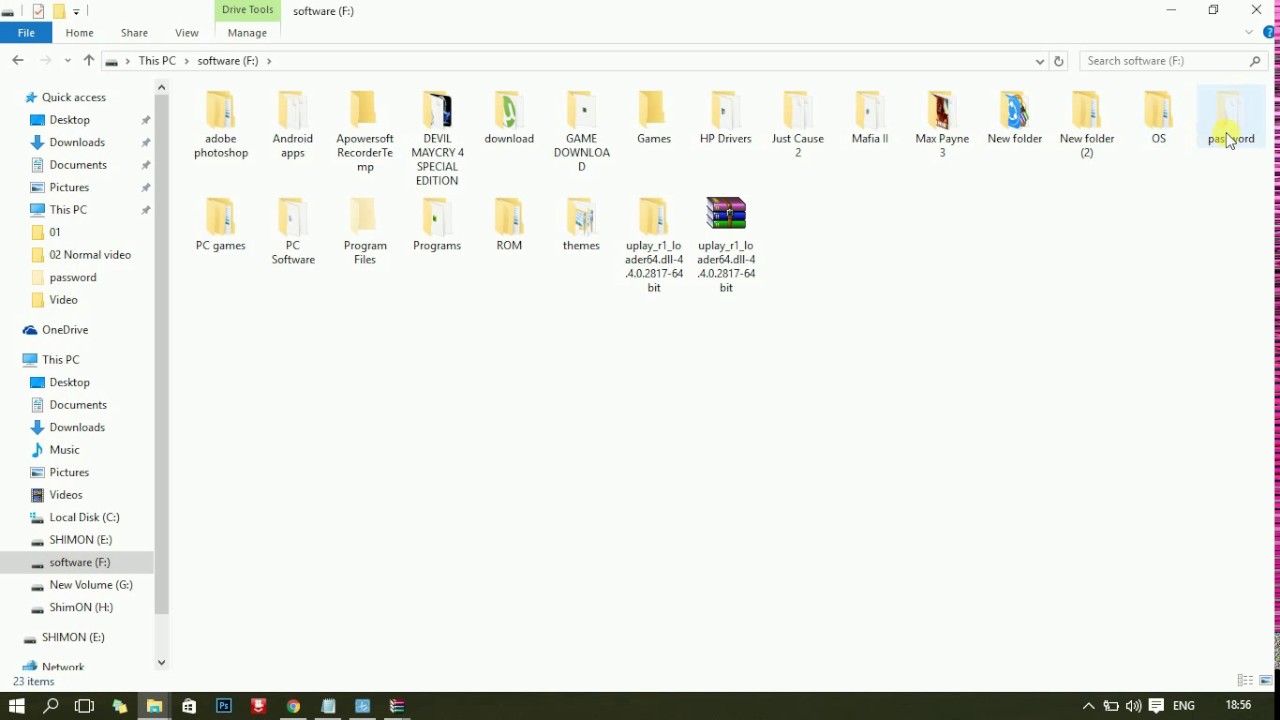Open 02 Normal video in Quick access
Image resolution: width=1280 pixels, height=720 pixels.
point(90,255)
